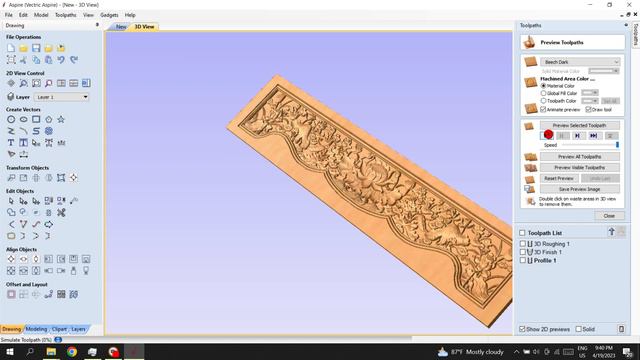Switch to the New 2D view tab
Screen dimensions: 640x360
[x=121, y=27]
